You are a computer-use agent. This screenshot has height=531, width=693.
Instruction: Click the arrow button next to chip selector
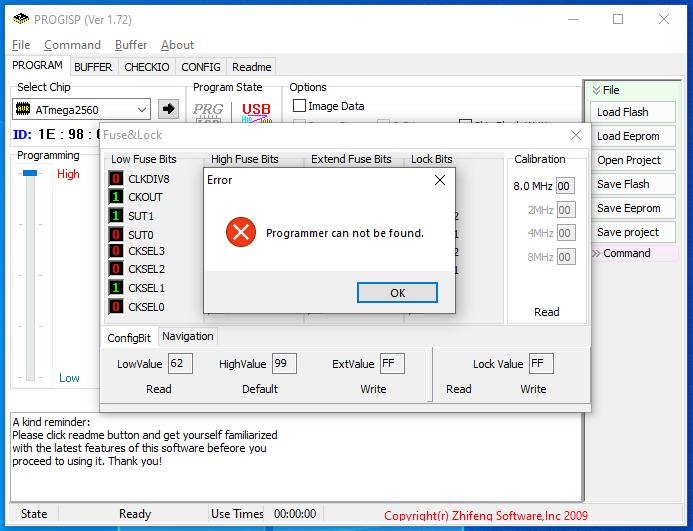click(x=168, y=109)
